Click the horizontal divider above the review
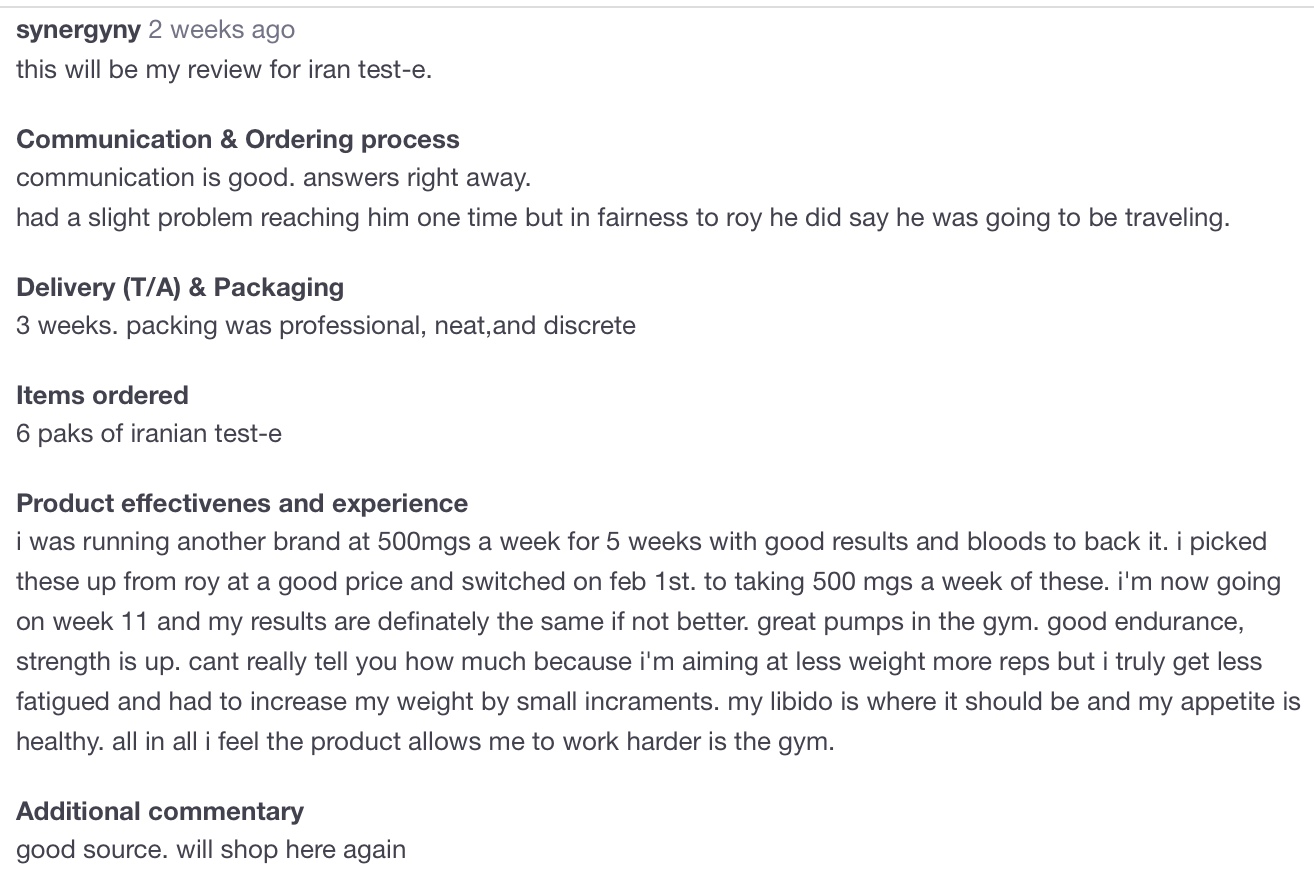This screenshot has width=1314, height=884. [x=657, y=7]
